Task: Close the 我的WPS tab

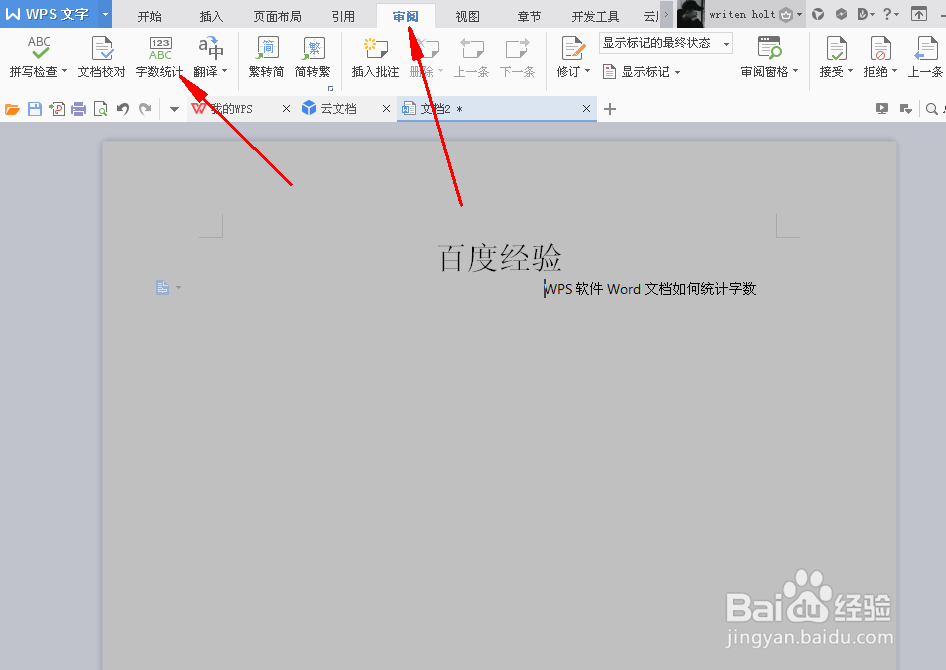Action: (287, 109)
